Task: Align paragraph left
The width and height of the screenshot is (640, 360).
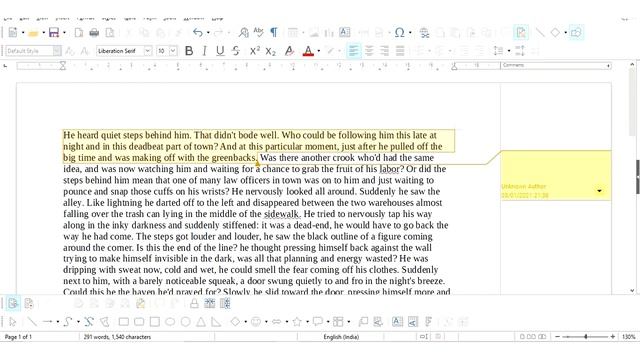Action: click(x=353, y=51)
